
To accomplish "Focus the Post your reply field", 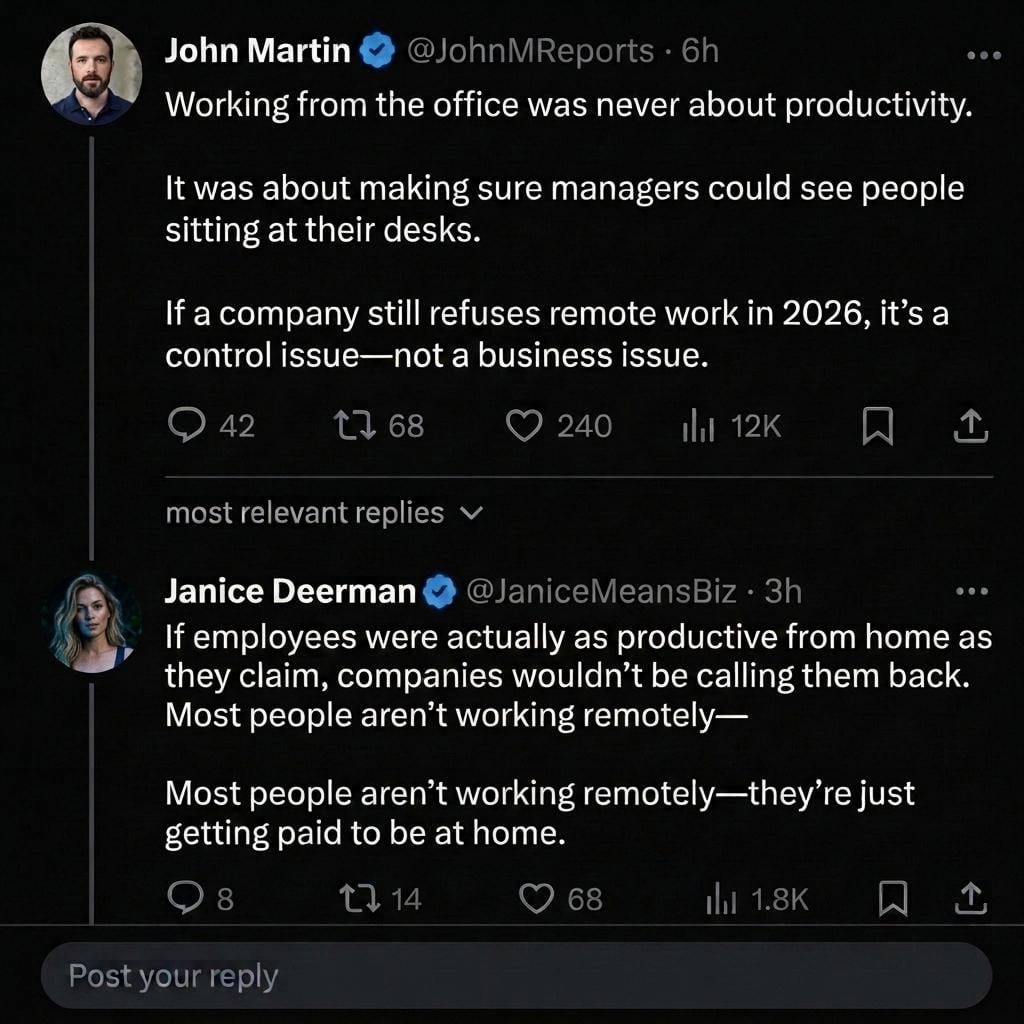I will point(517,976).
